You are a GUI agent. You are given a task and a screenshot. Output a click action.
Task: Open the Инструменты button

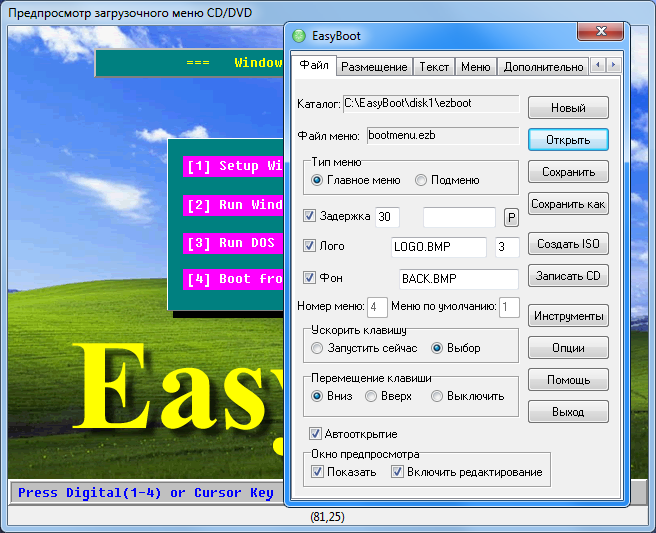coord(568,315)
